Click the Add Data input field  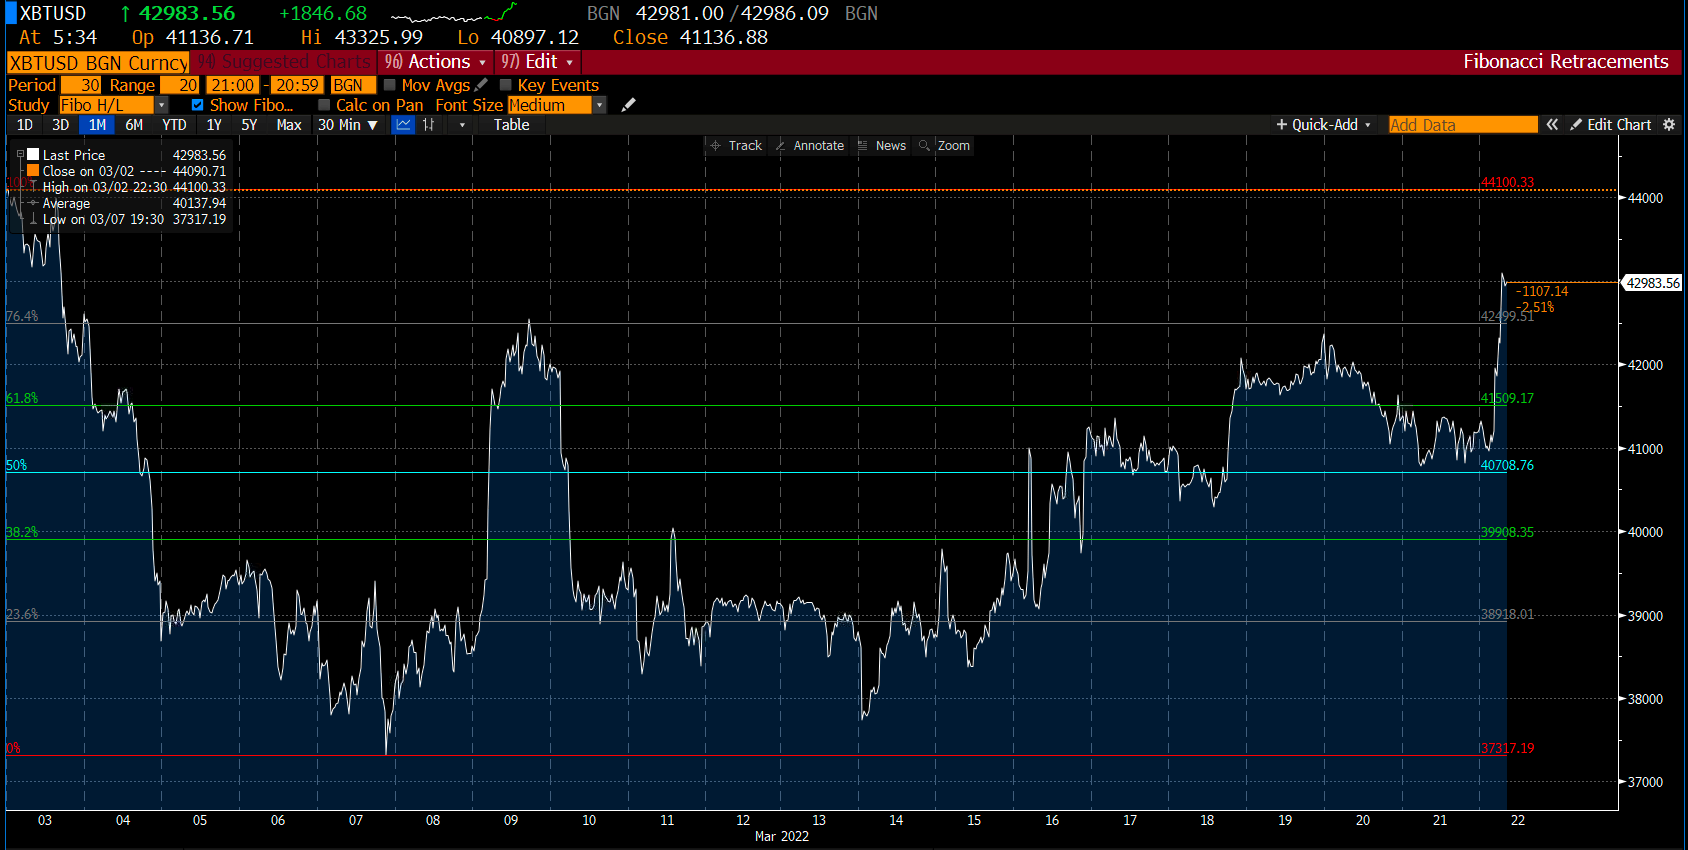click(1462, 125)
